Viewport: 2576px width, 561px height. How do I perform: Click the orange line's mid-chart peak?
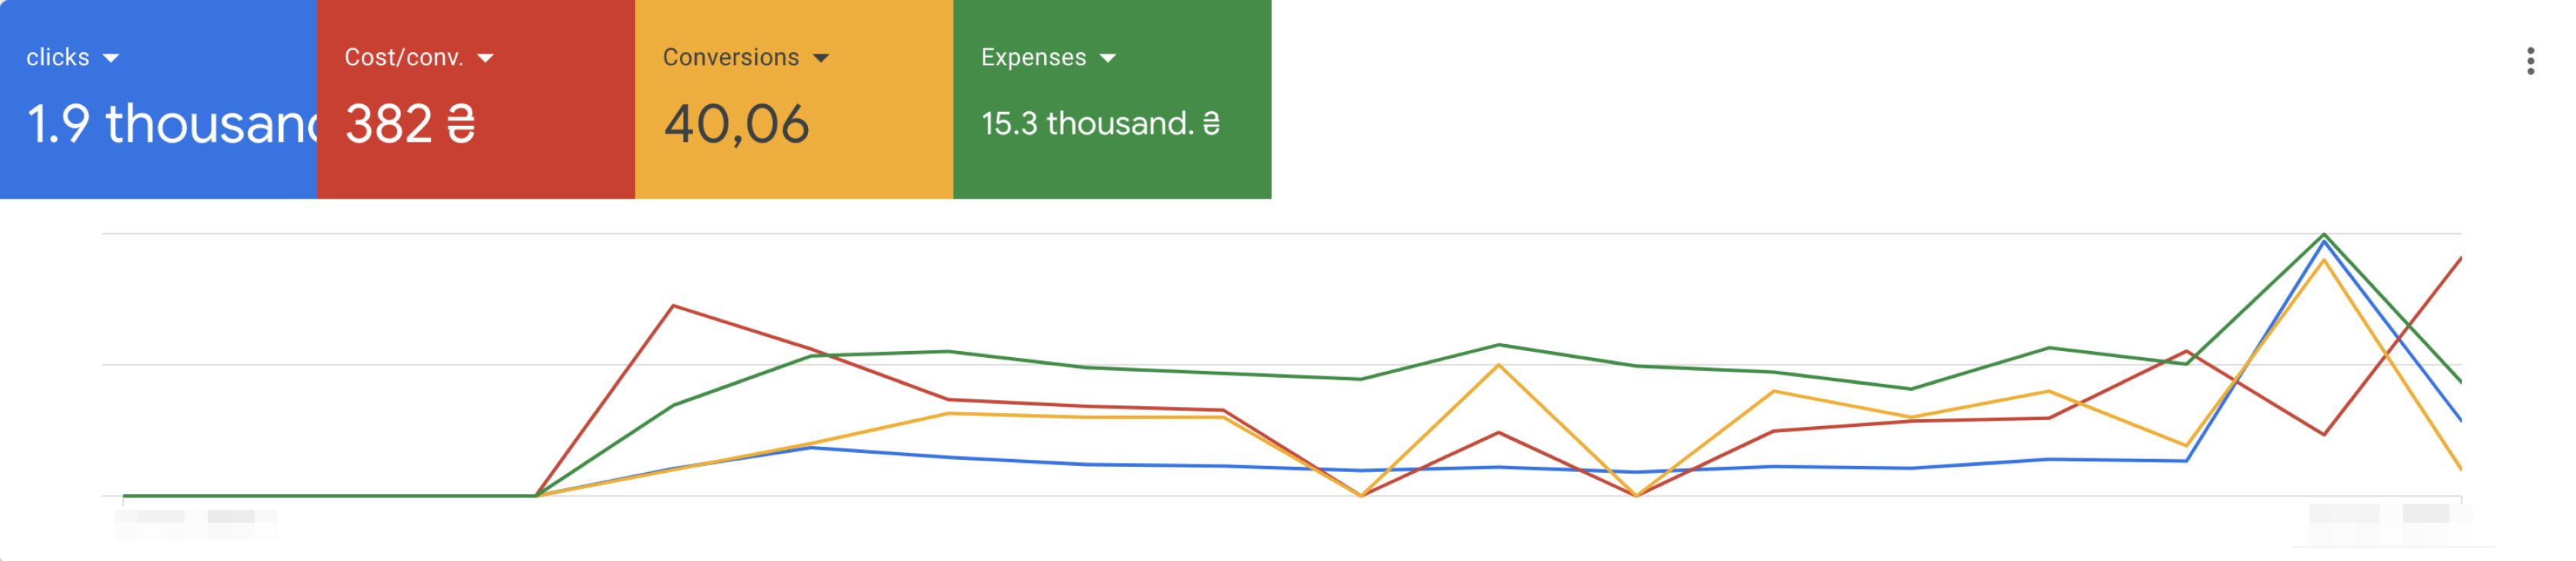[1498, 365]
